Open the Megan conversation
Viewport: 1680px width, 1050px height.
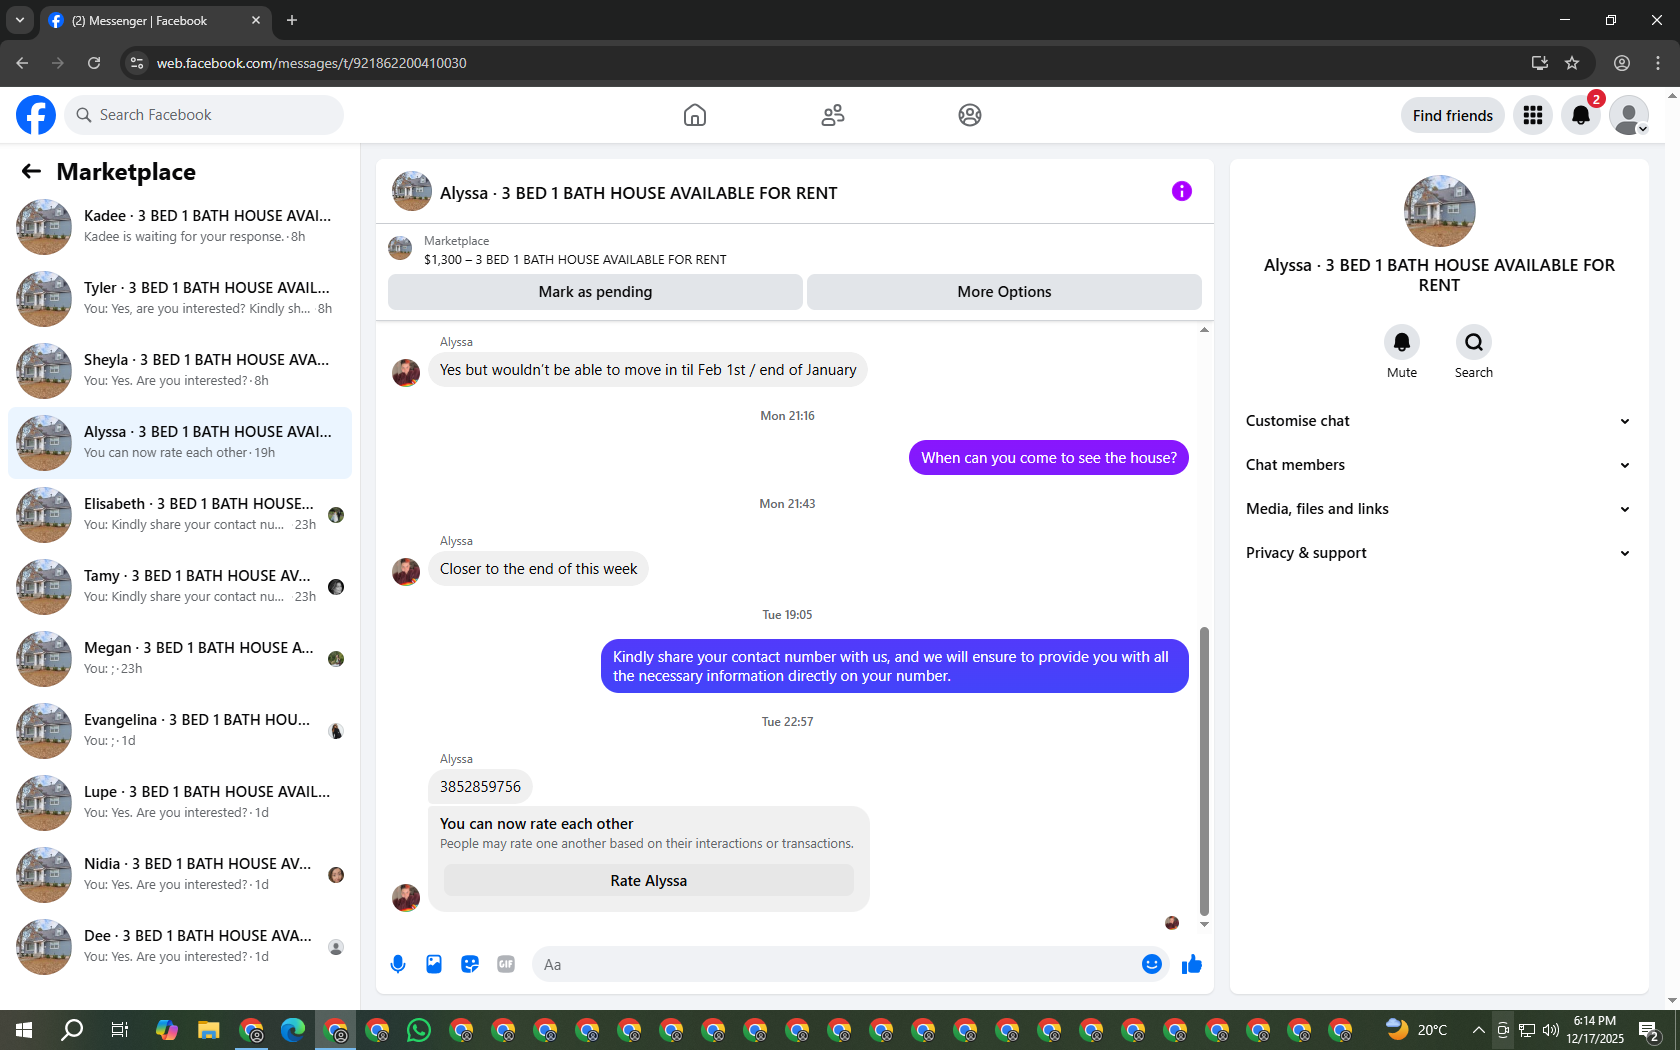(x=180, y=658)
